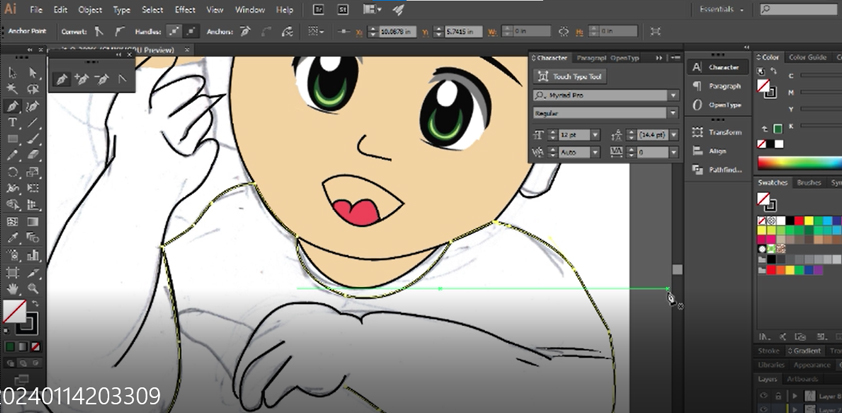Select the Eraser tool
This screenshot has height=413, width=842.
click(x=33, y=156)
